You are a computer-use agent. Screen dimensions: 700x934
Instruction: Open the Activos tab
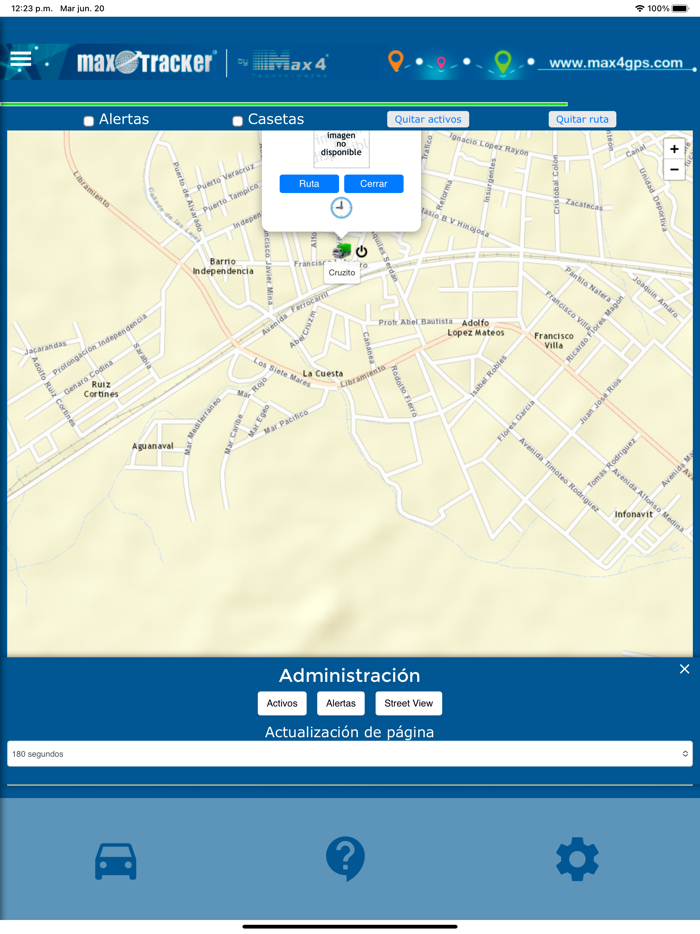[282, 703]
